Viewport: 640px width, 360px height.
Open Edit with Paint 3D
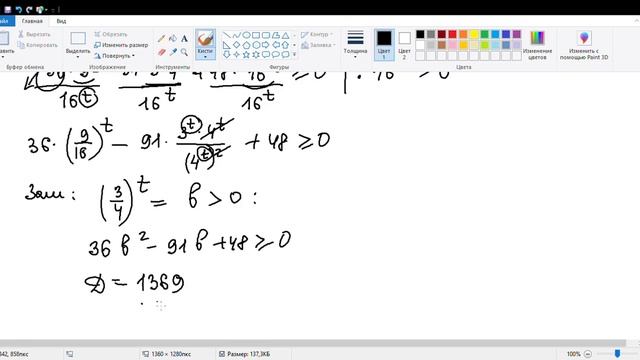(x=584, y=45)
